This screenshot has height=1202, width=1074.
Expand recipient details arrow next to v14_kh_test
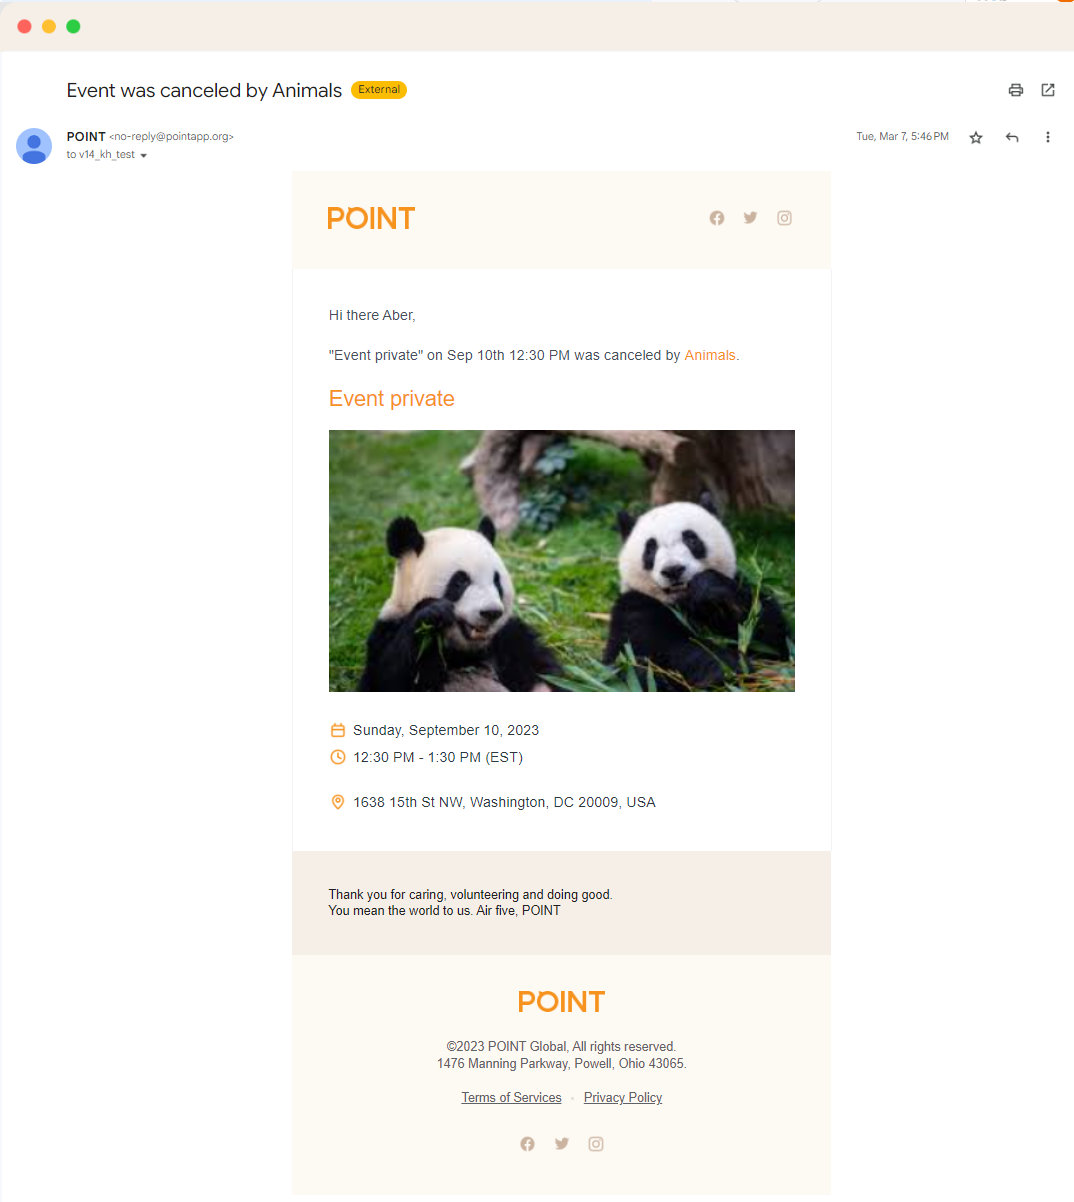[x=144, y=156]
